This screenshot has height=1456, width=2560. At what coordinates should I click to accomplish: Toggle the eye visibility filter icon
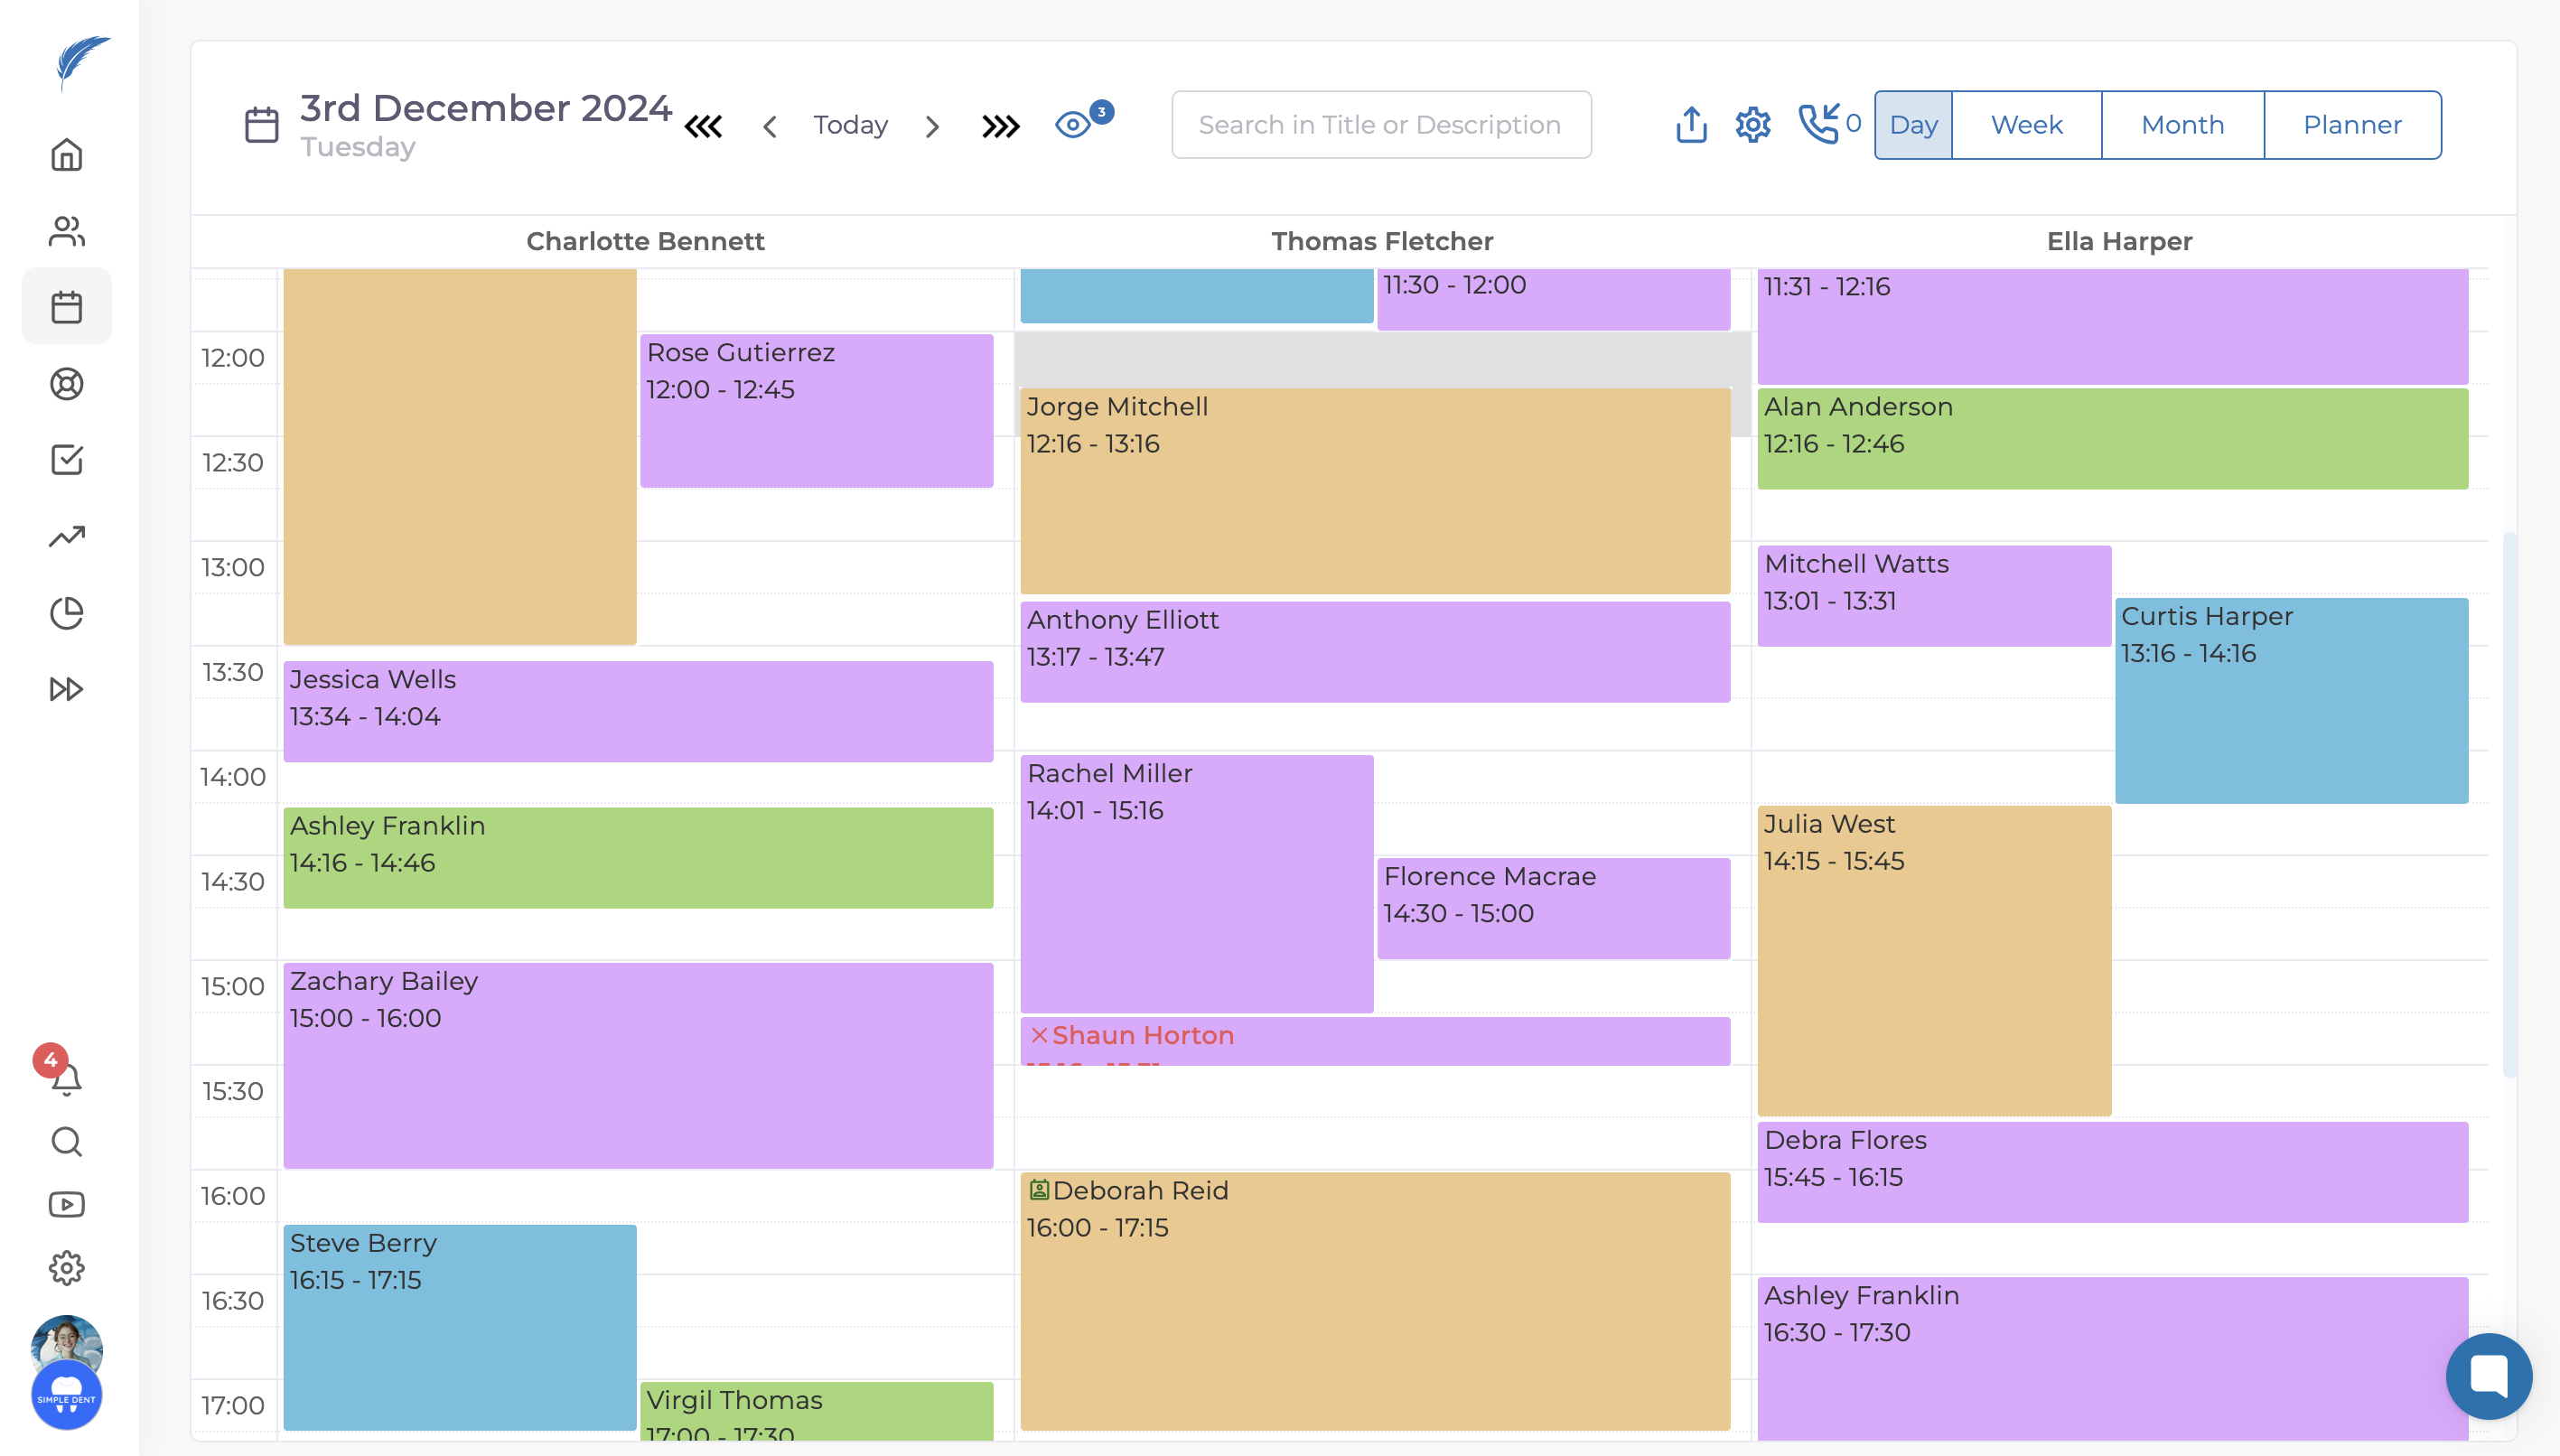pos(1073,125)
